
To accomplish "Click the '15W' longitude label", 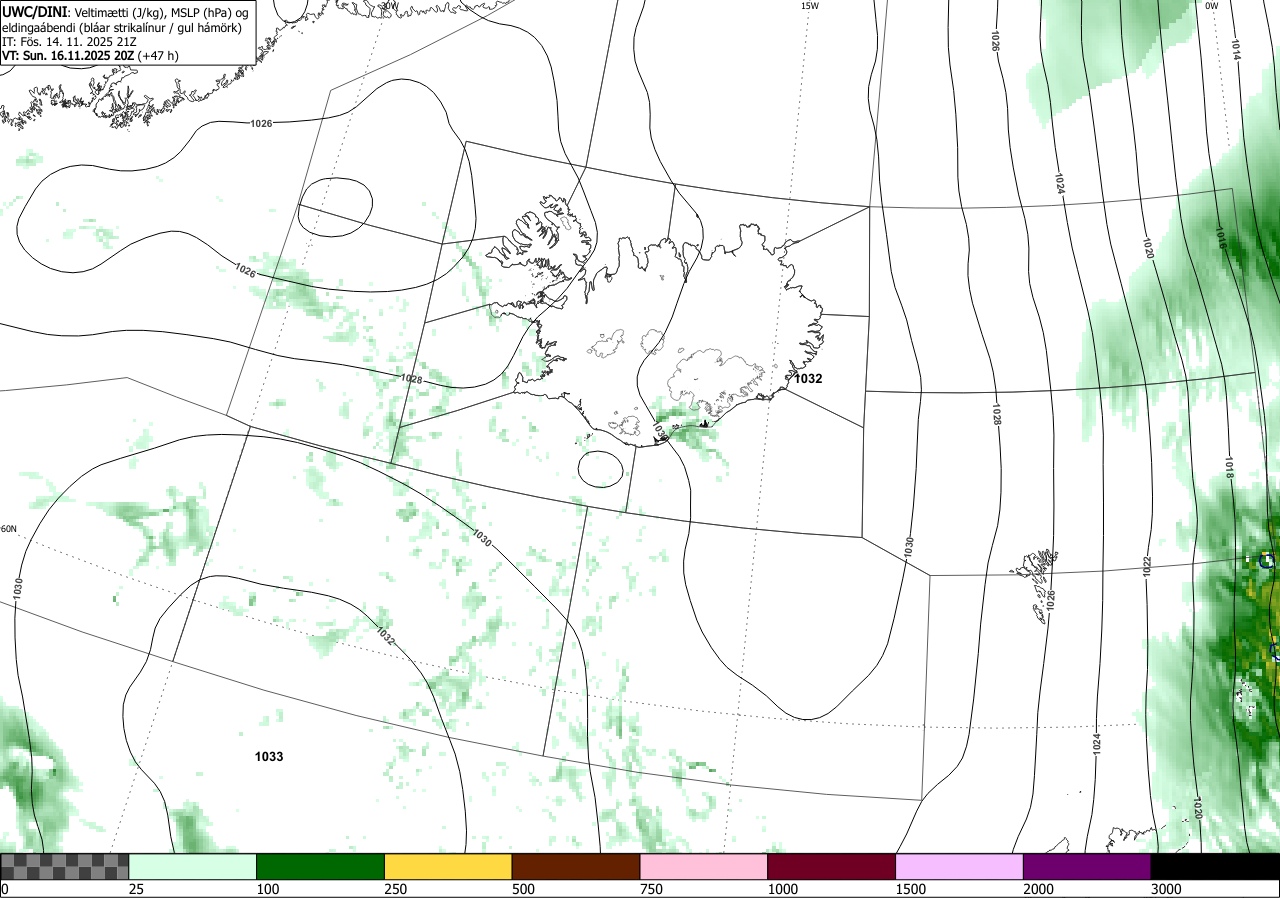I will (x=810, y=6).
